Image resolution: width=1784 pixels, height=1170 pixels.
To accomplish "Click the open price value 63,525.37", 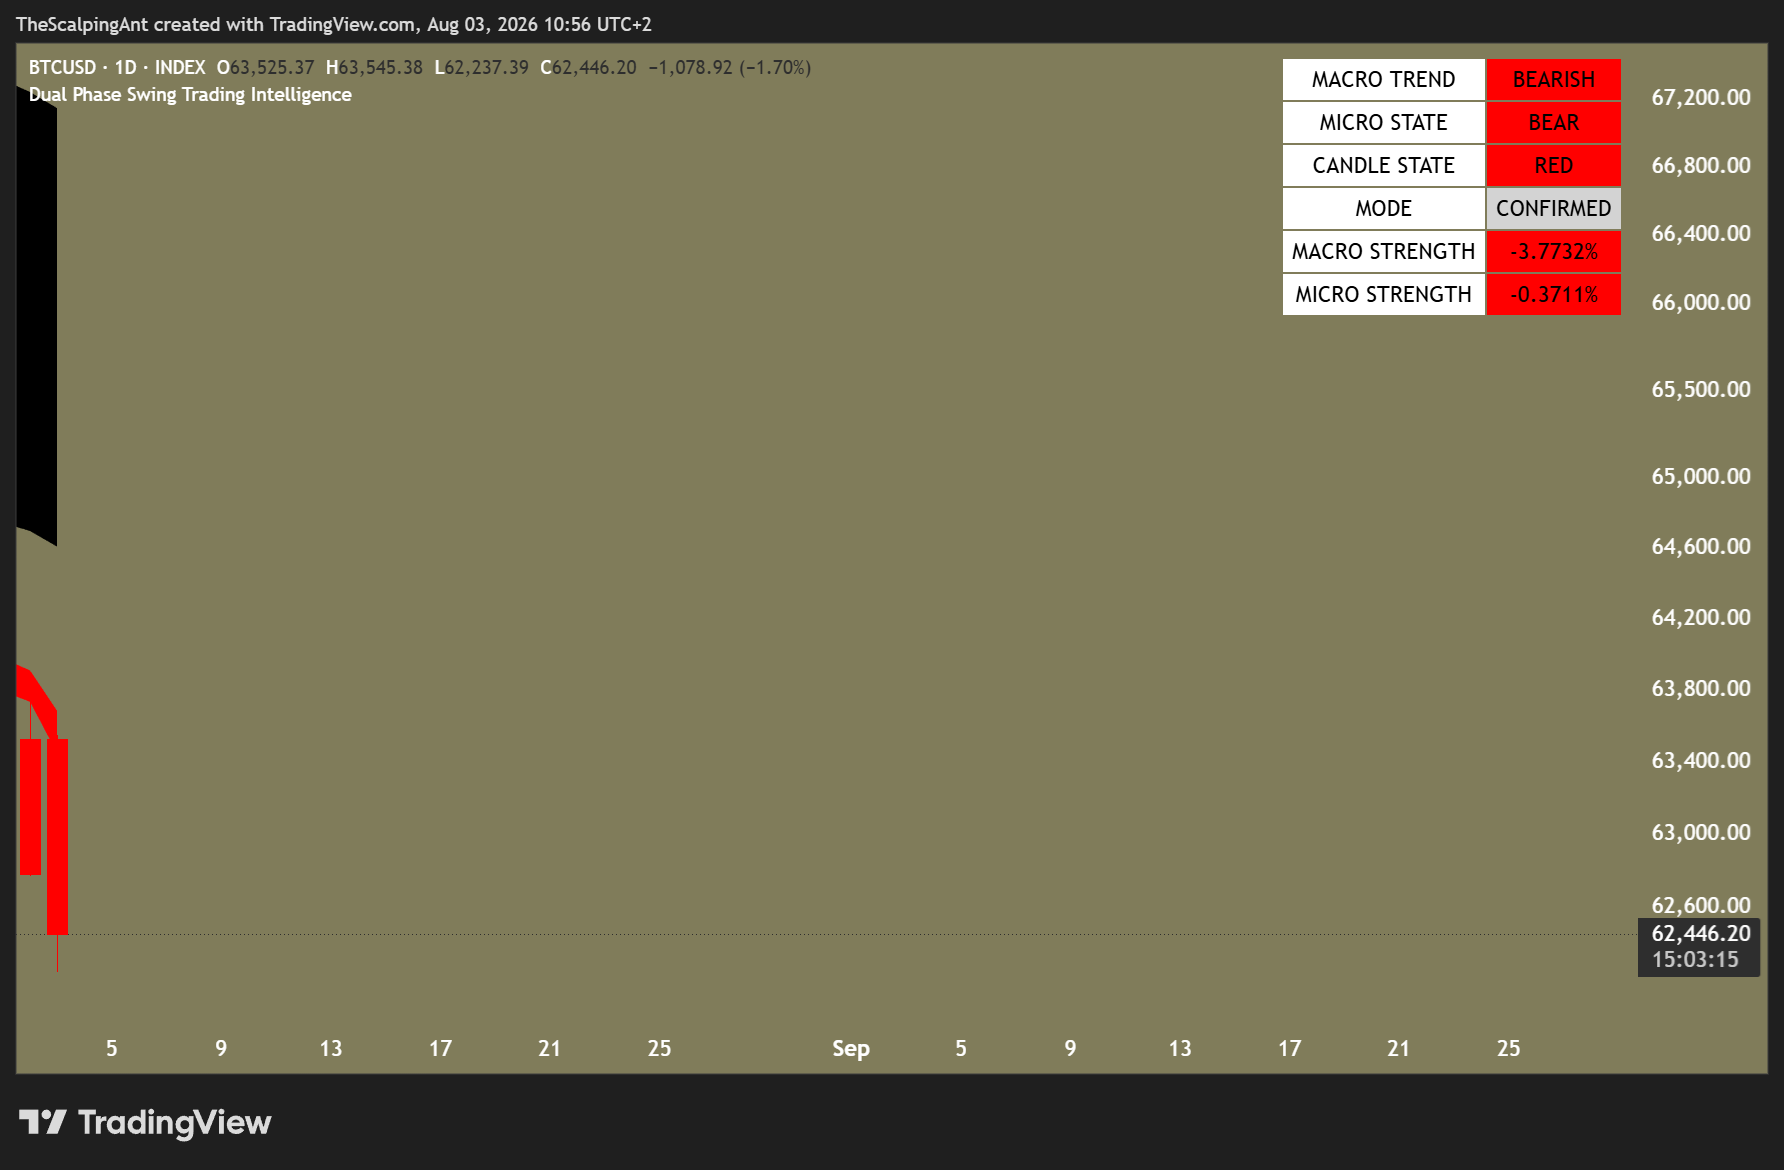I will coord(272,67).
